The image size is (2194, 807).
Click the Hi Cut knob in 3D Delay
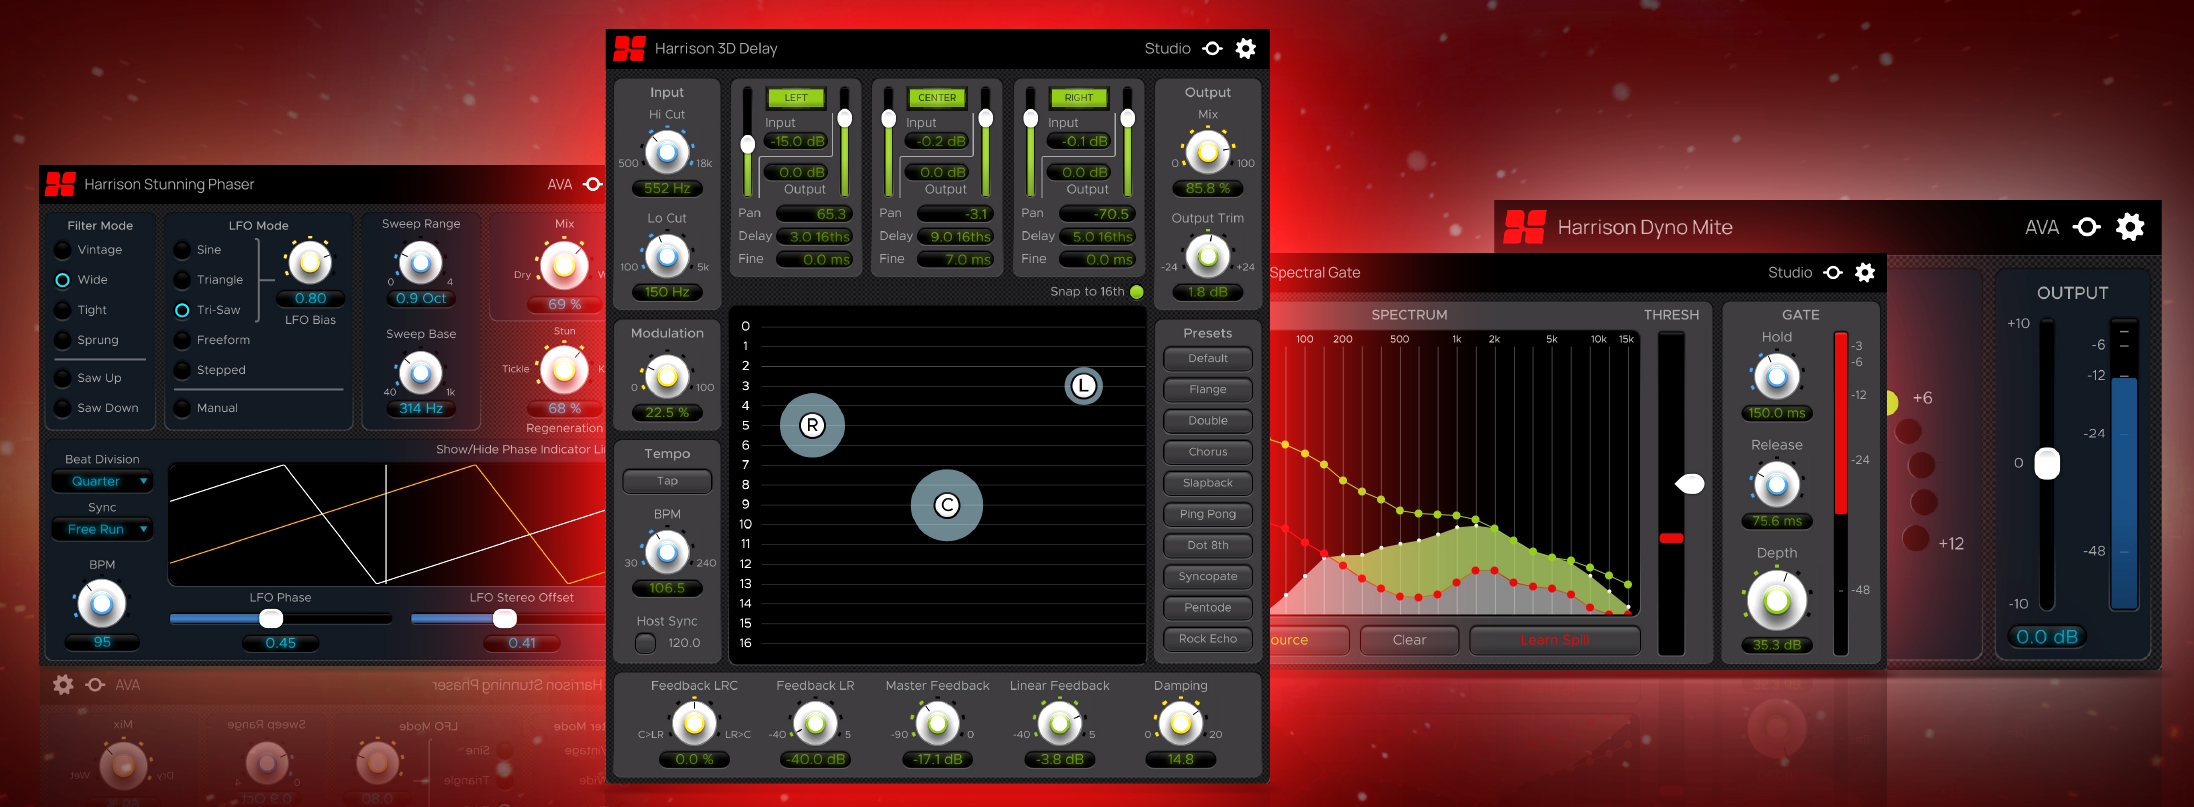667,153
